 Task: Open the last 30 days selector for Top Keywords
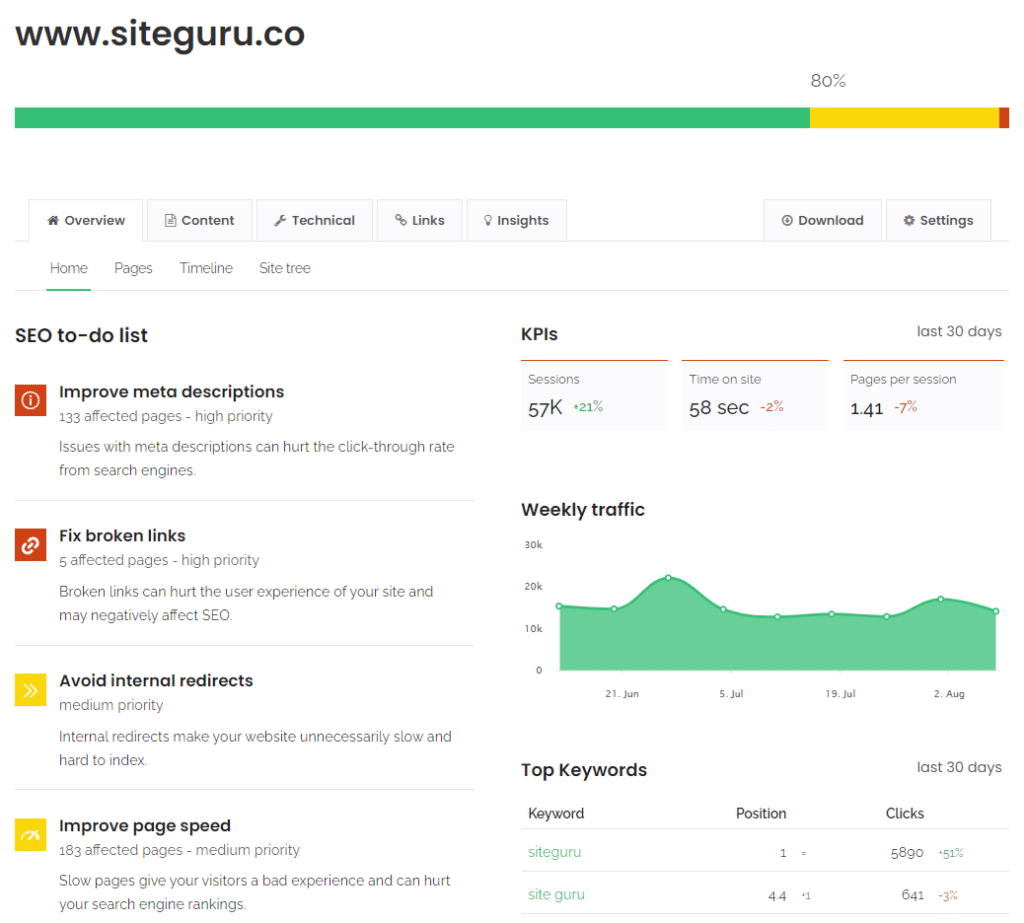pyautogui.click(x=959, y=767)
